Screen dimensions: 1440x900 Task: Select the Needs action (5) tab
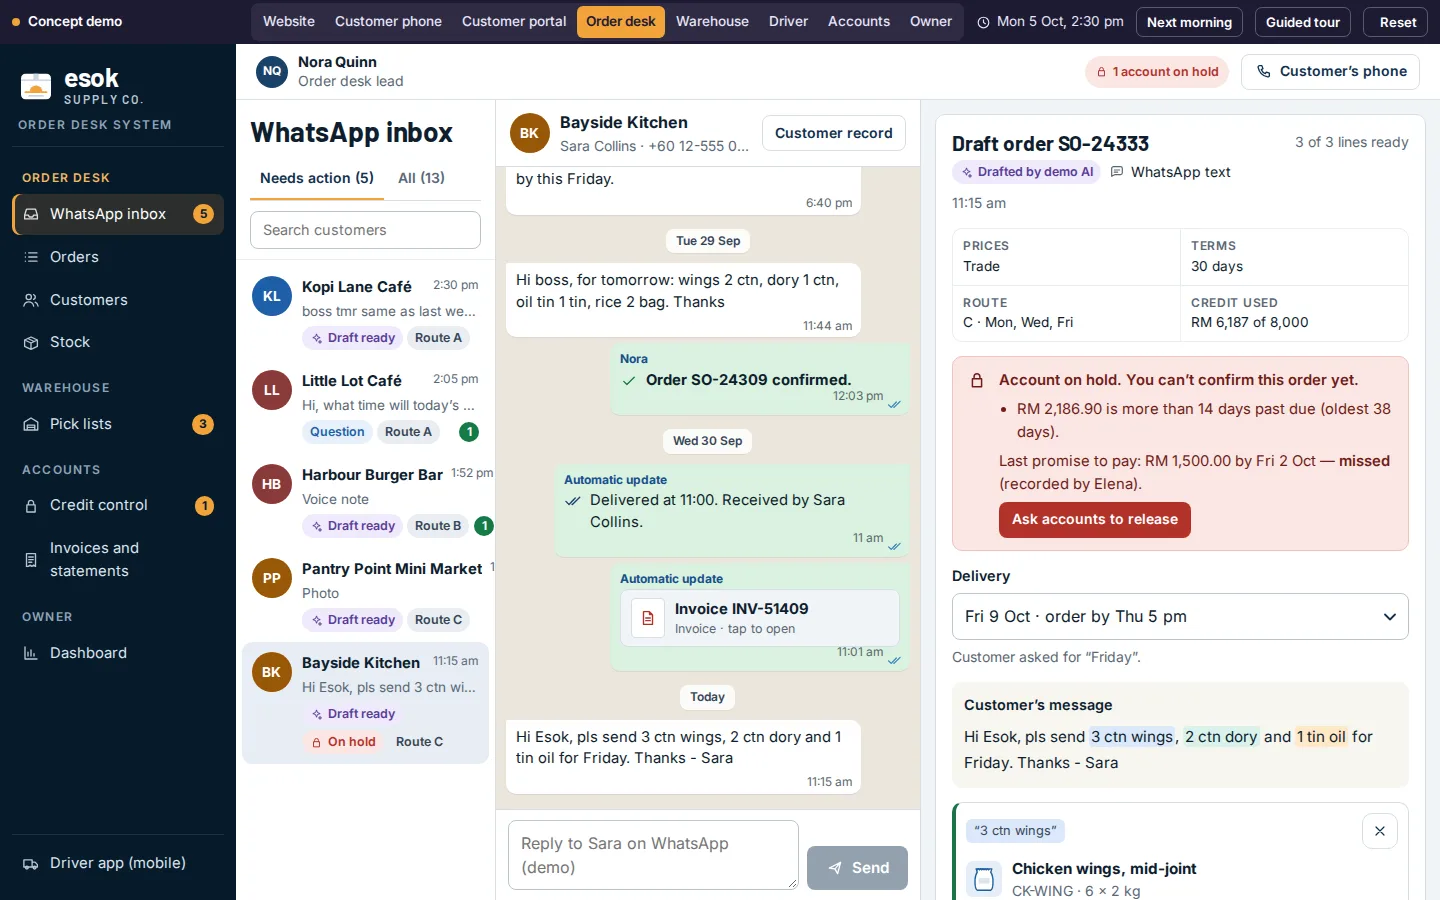(x=317, y=178)
